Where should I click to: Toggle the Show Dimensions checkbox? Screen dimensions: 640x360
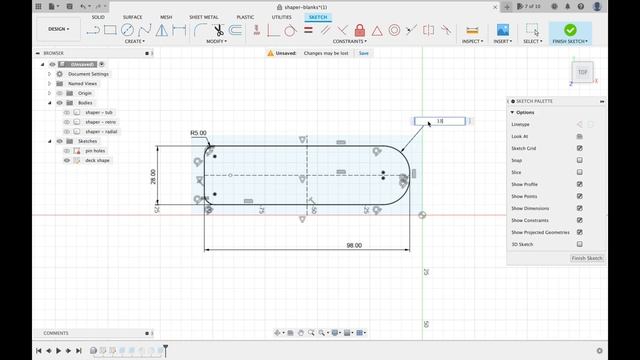580,208
